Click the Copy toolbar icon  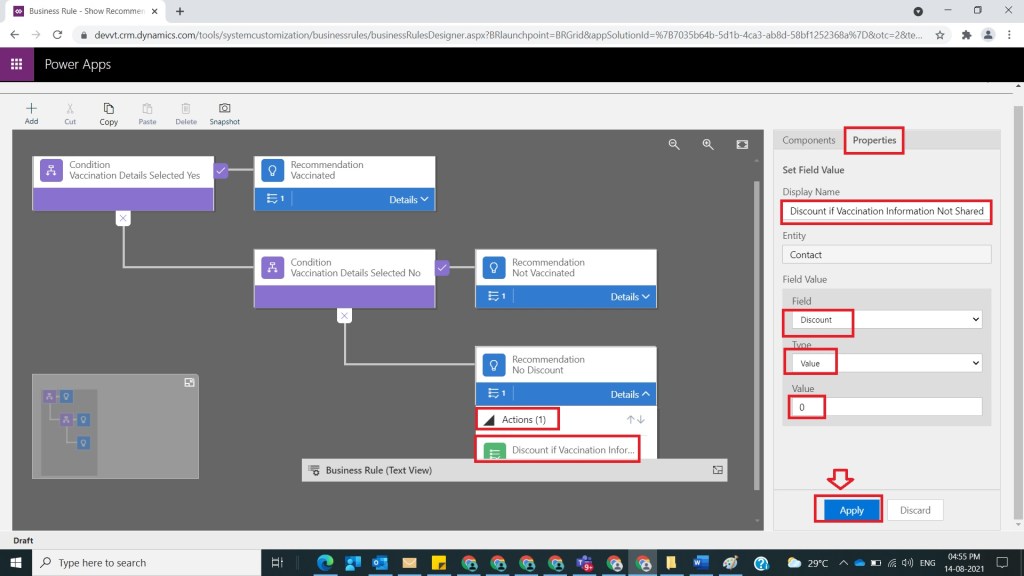pos(108,112)
